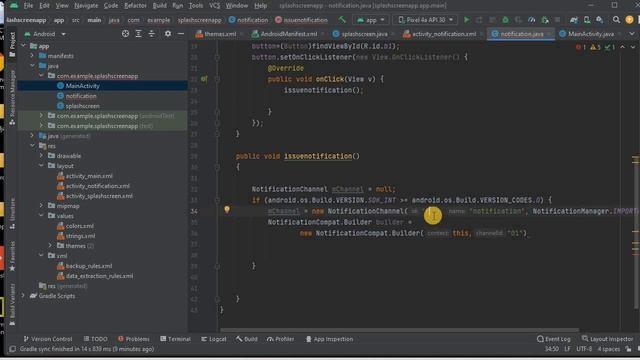Collapse the xml resources folder
This screenshot has width=640, height=360.
[x=41, y=256]
